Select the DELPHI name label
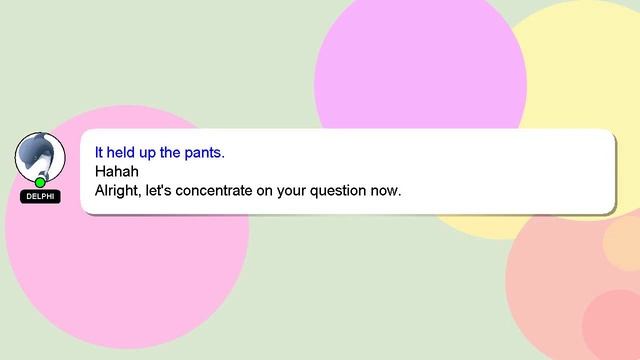This screenshot has width=640, height=360. point(40,196)
